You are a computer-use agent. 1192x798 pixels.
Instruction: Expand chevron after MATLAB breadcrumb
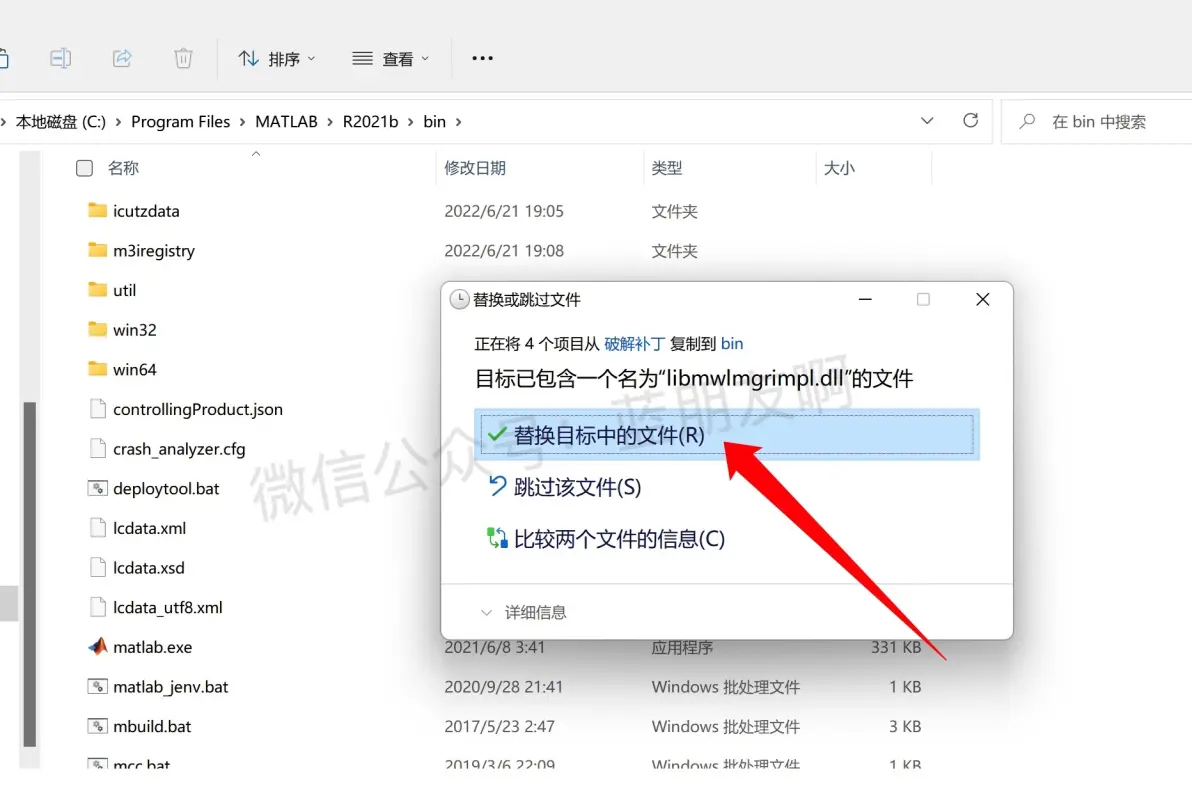[330, 122]
